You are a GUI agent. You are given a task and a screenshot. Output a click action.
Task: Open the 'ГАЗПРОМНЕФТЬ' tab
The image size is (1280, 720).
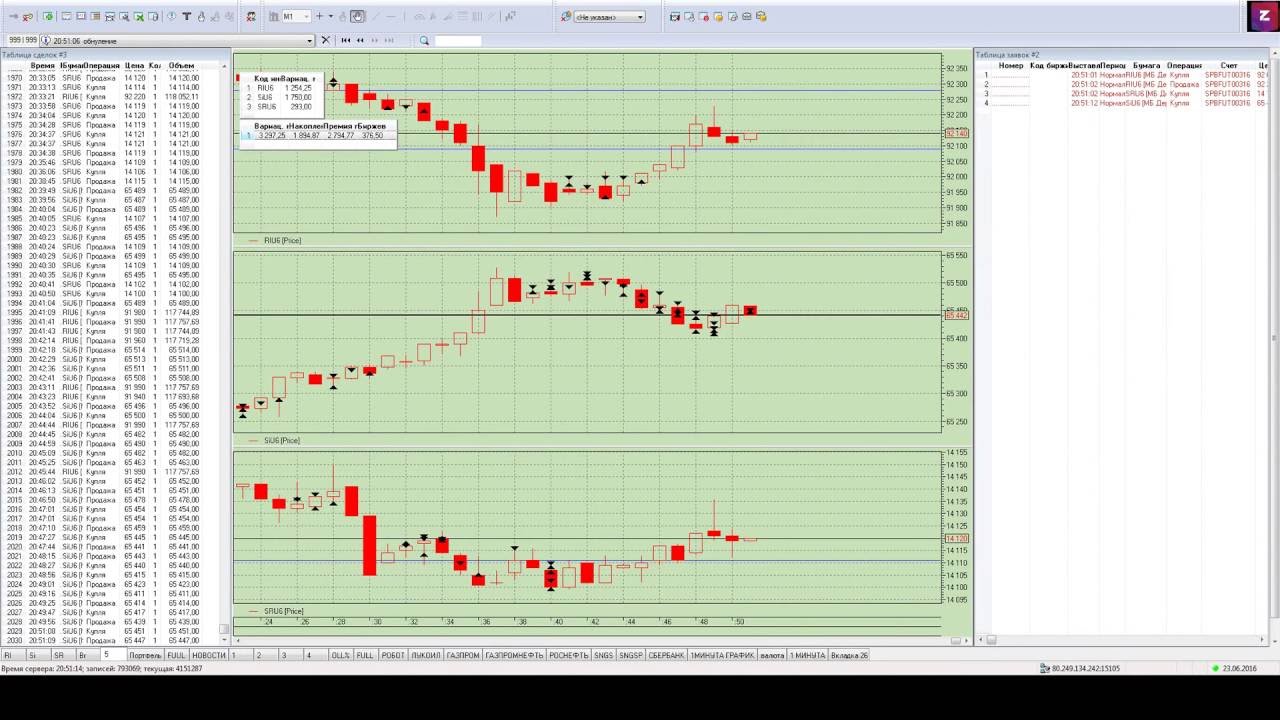pyautogui.click(x=514, y=655)
